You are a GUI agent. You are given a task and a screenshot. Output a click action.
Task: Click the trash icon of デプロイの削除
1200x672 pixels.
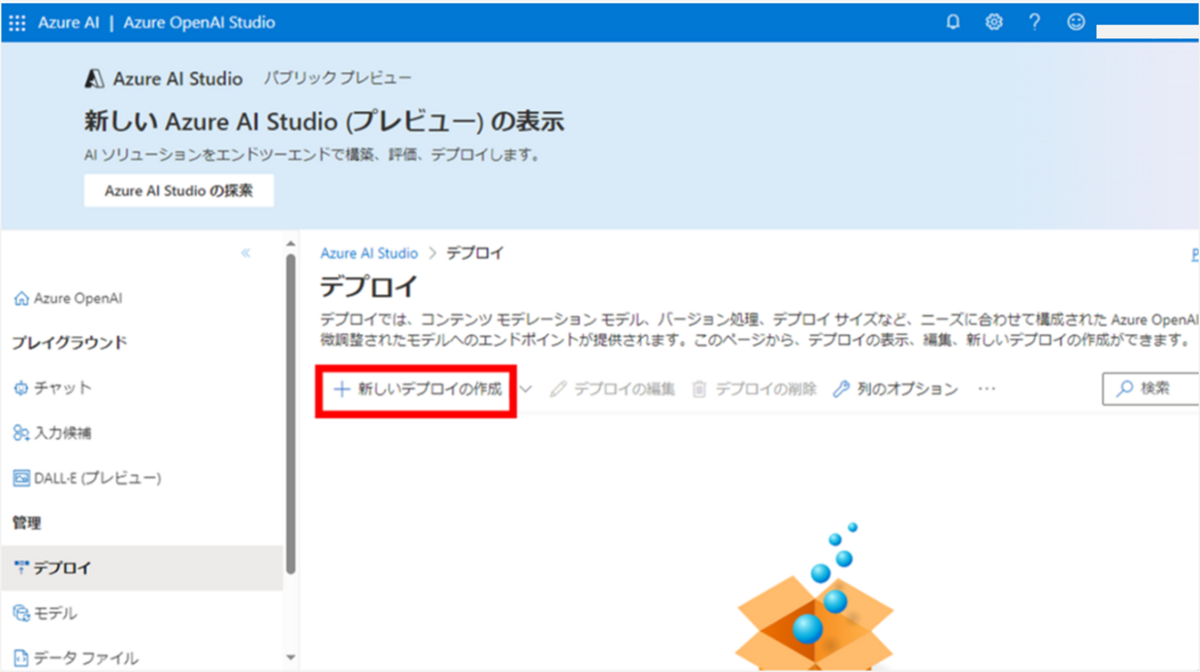coord(700,389)
